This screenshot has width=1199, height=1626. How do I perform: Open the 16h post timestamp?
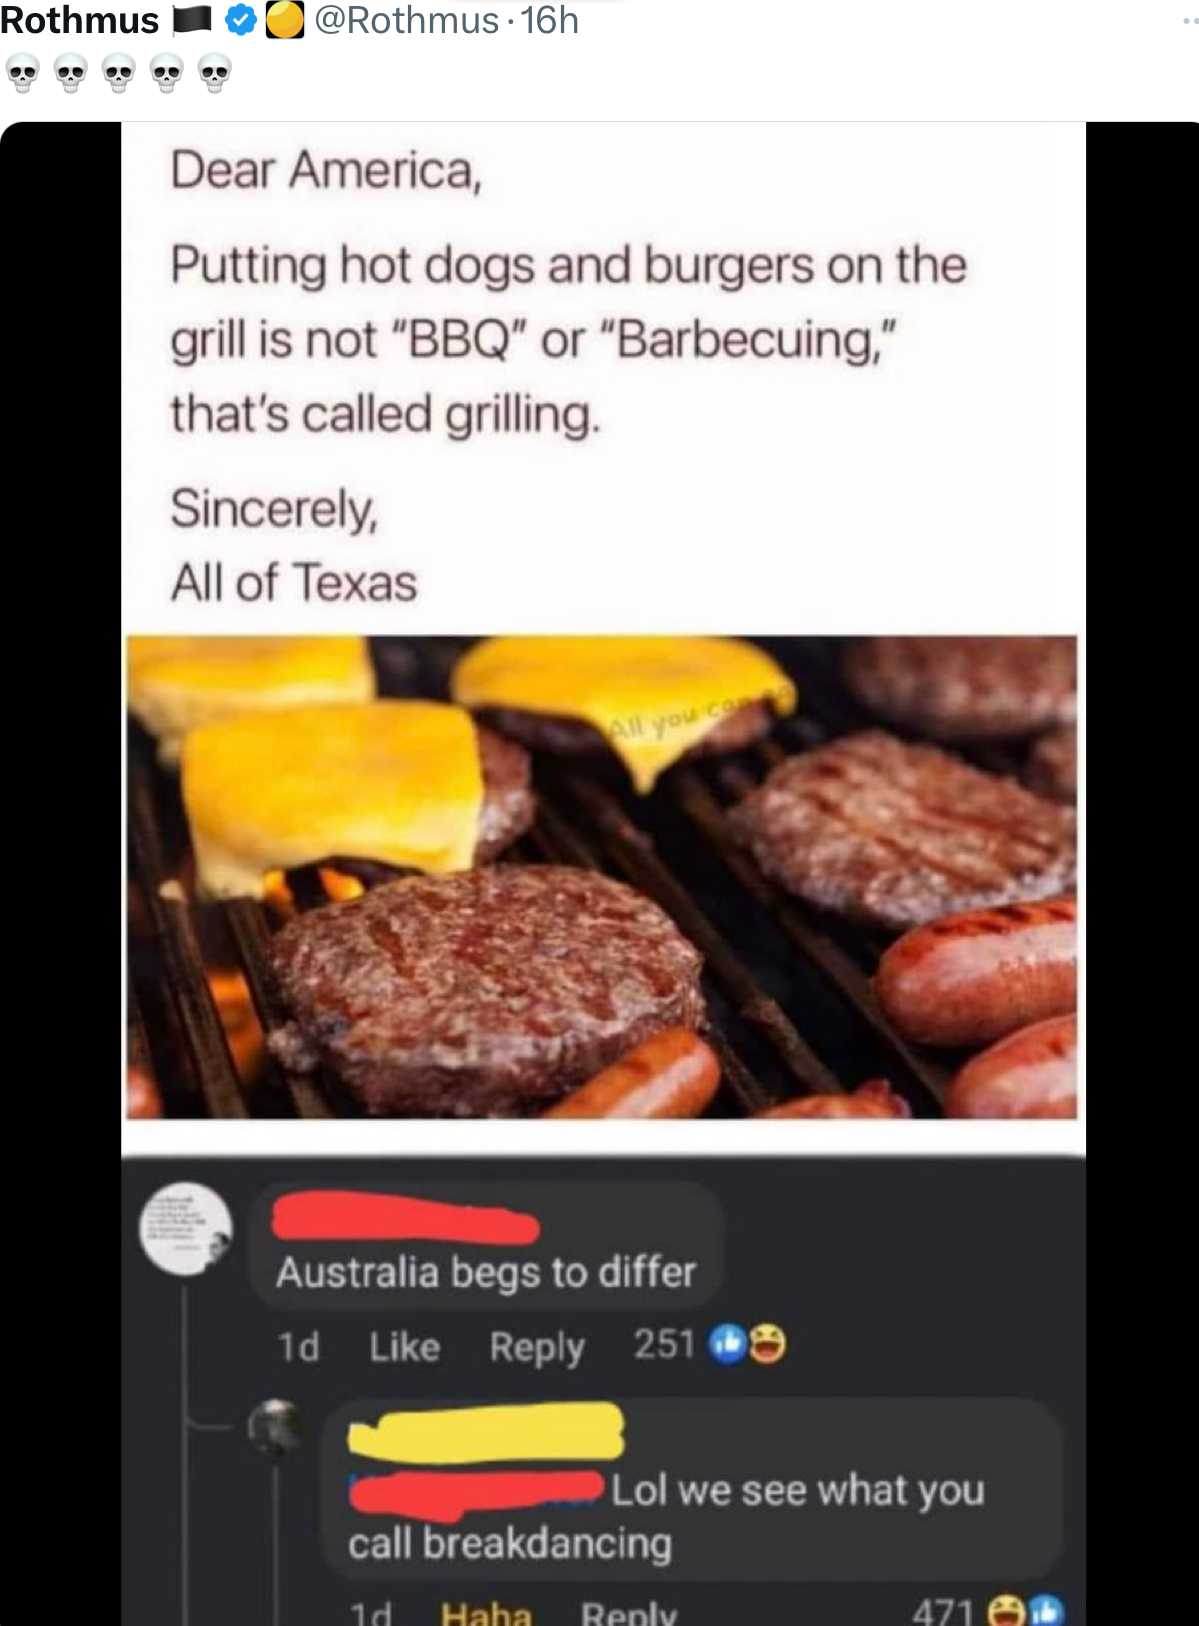(550, 20)
